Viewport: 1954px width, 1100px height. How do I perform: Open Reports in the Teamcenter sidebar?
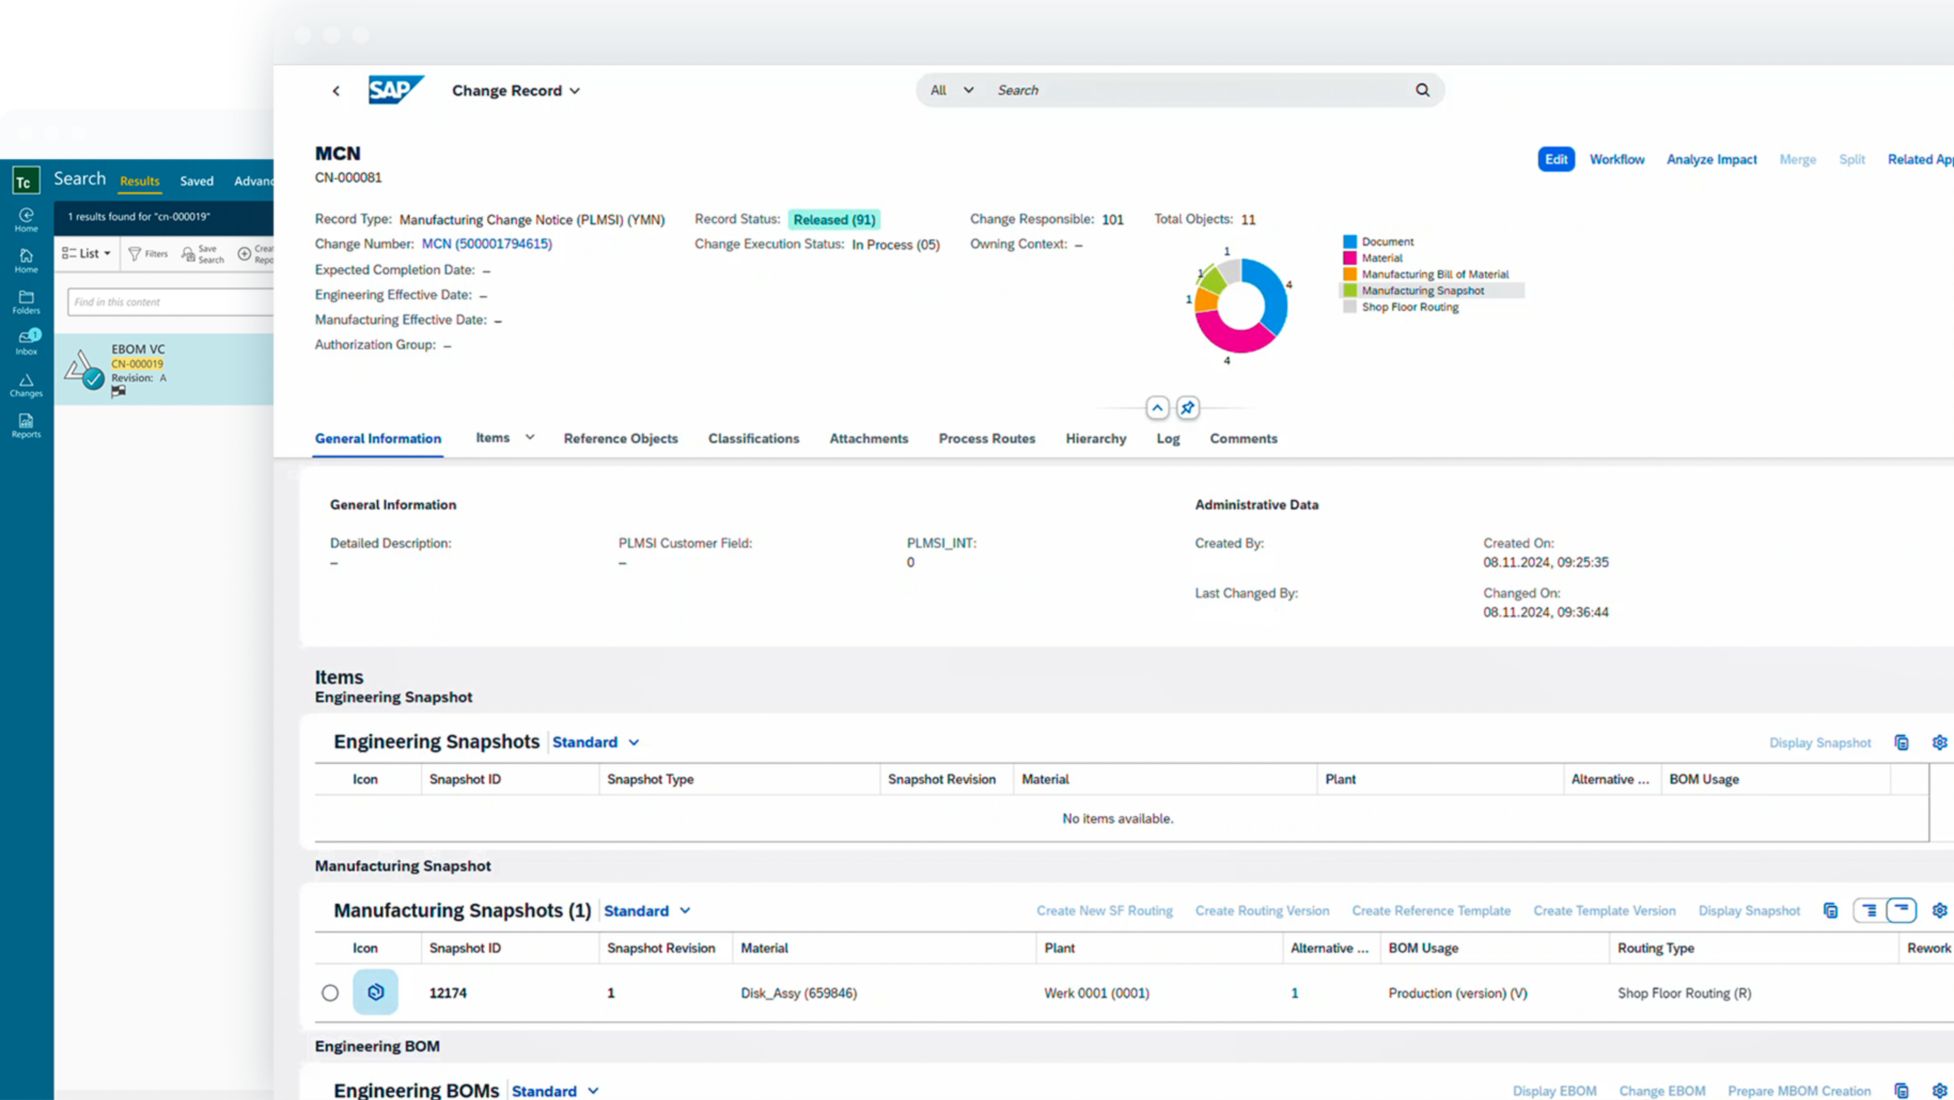(26, 425)
